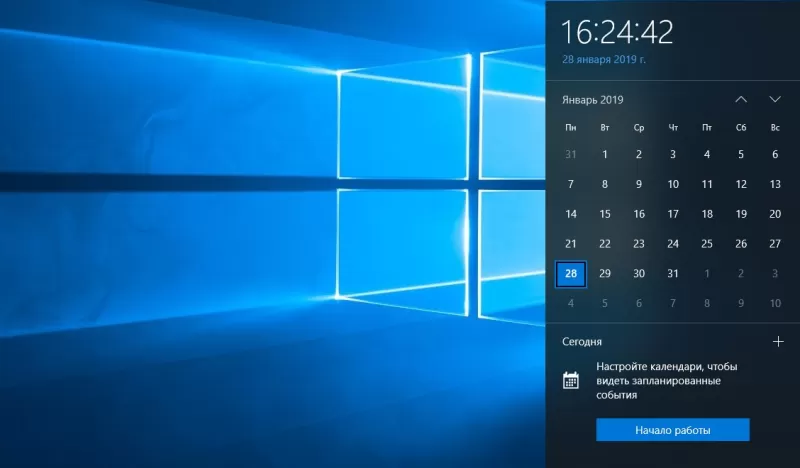The image size is (800, 468).
Task: Select January 16 in the calendar
Action: pos(639,214)
